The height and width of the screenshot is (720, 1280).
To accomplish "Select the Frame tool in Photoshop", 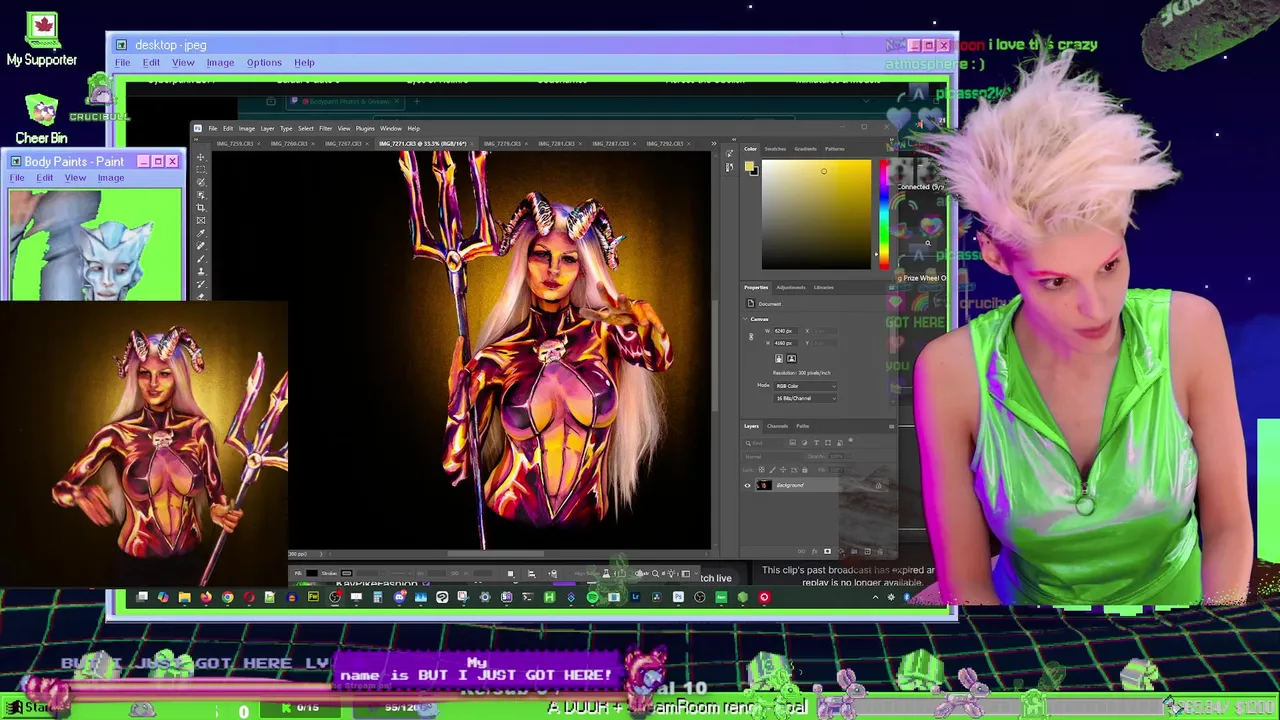I will point(201,220).
